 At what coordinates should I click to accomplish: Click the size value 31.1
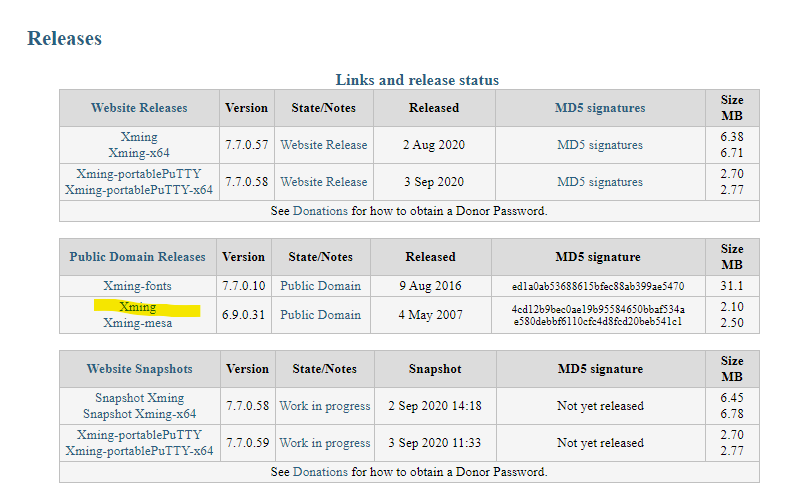(x=732, y=286)
